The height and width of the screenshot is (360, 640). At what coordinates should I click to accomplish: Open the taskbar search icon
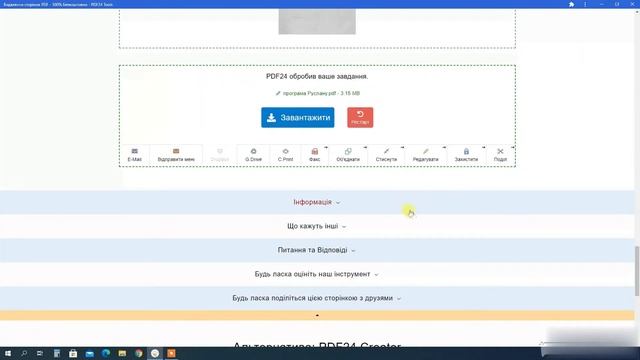tap(24, 353)
